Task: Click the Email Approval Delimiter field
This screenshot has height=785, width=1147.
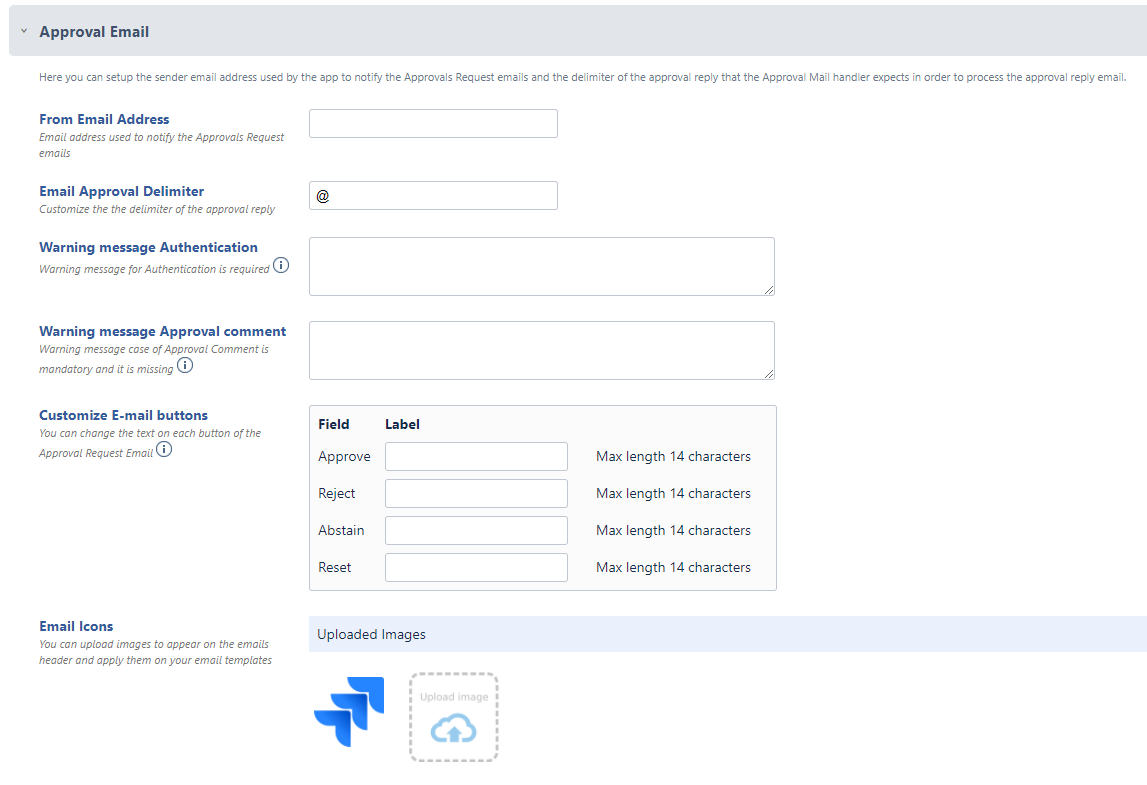Action: tap(433, 196)
